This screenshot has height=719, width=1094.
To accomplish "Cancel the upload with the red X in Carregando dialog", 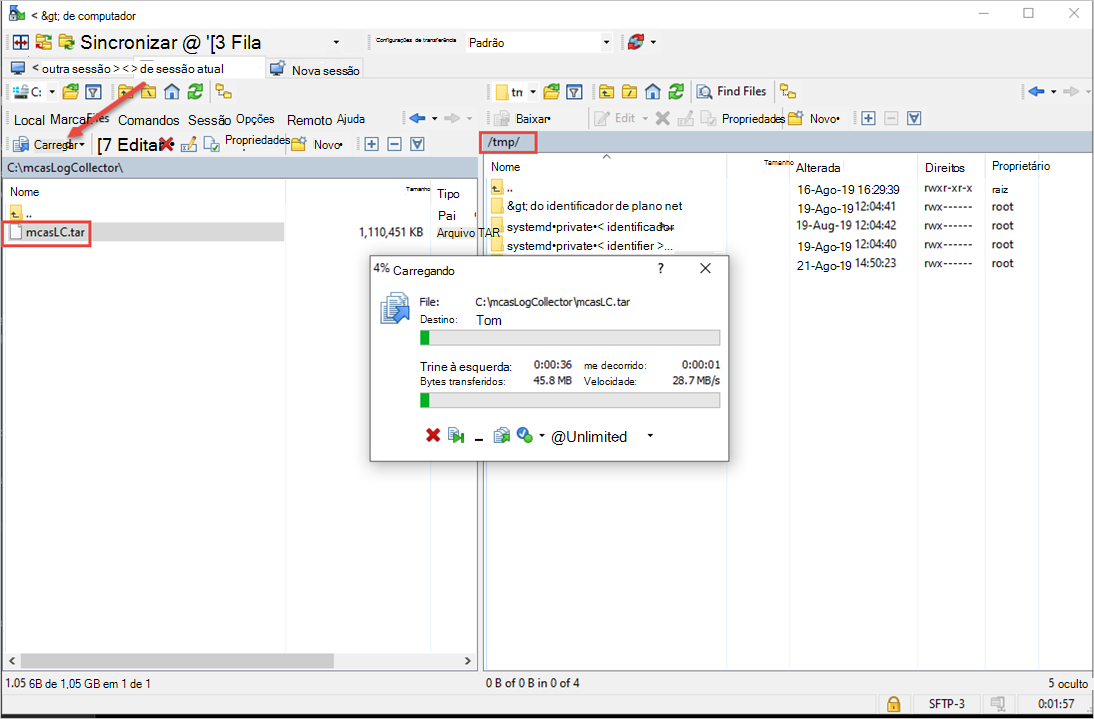I will (433, 436).
